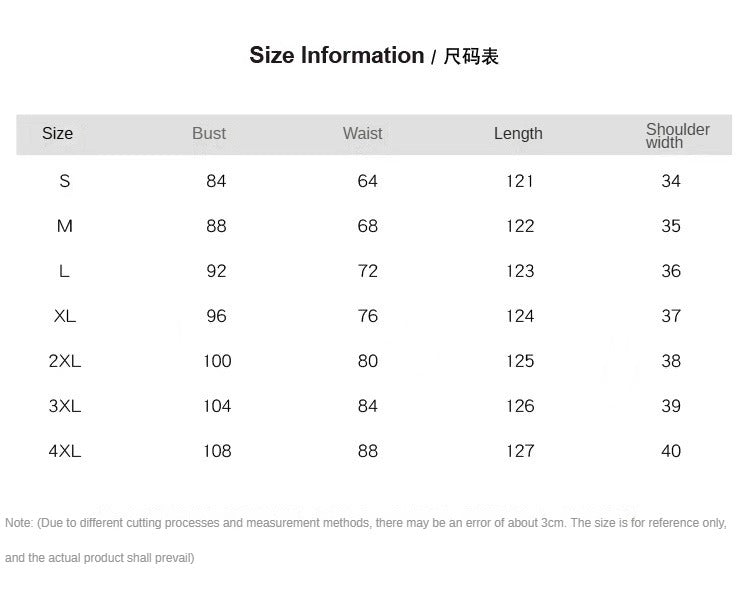
Task: Click the length value 127 for 4XL
Action: tap(520, 451)
